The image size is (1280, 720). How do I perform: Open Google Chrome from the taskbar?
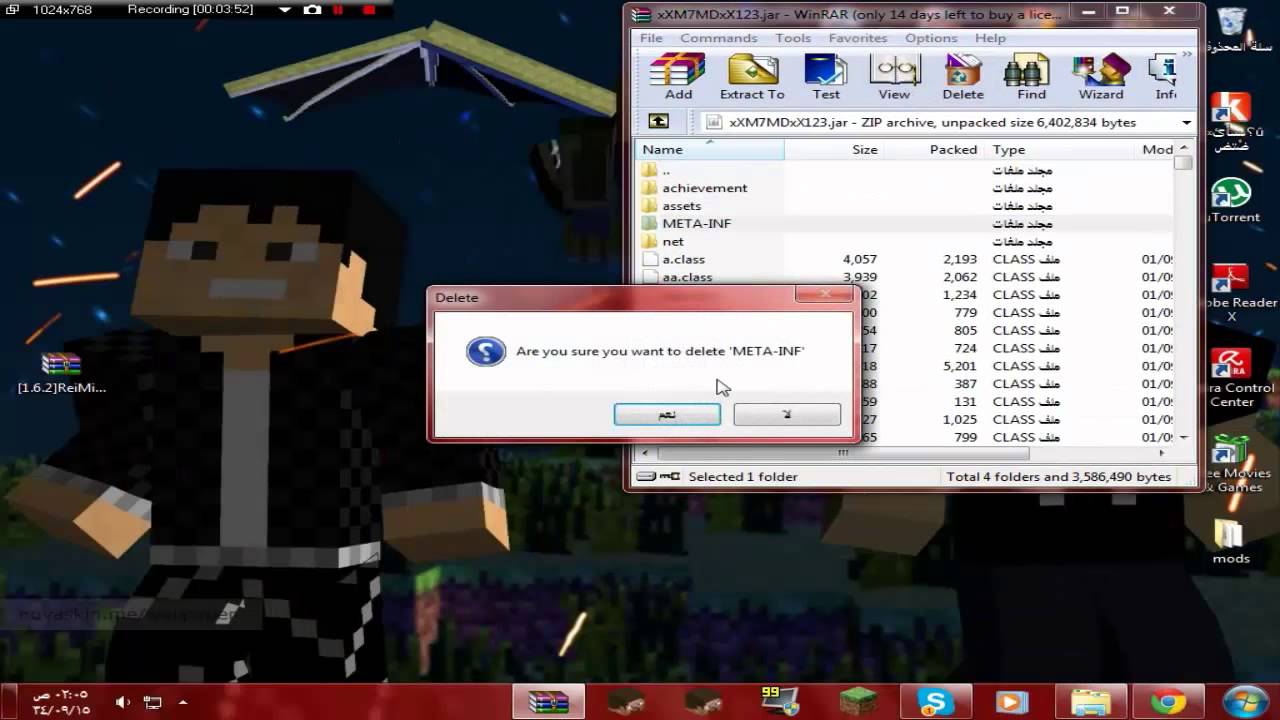[x=1167, y=702]
